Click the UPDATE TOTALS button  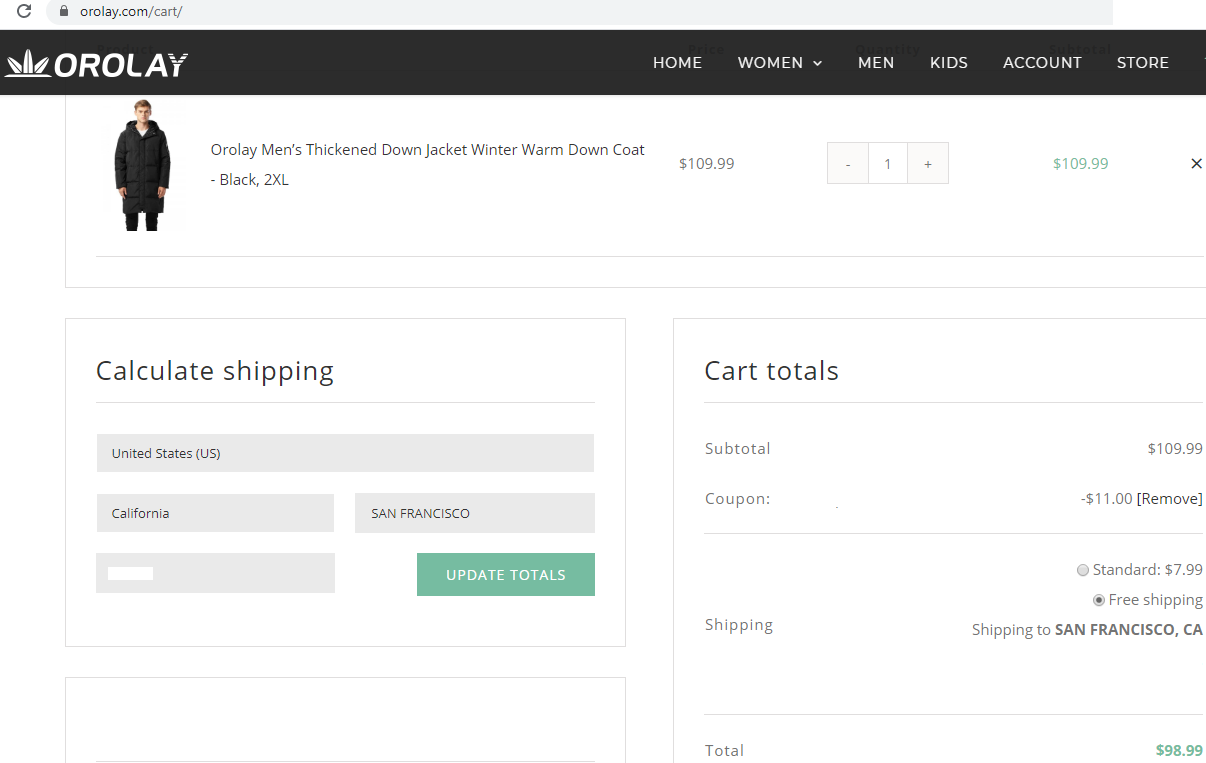[506, 575]
